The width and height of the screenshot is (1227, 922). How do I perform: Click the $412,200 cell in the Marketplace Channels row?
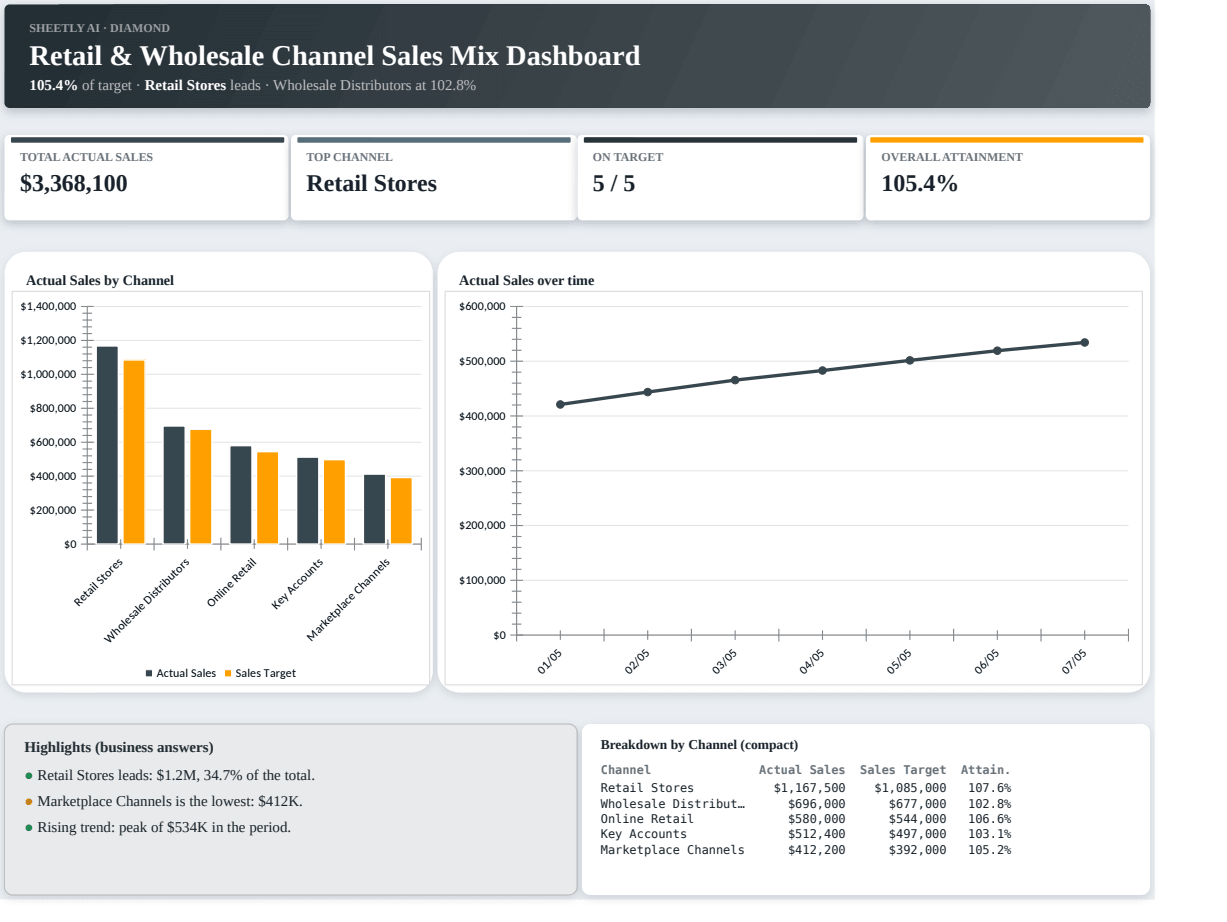tap(817, 850)
